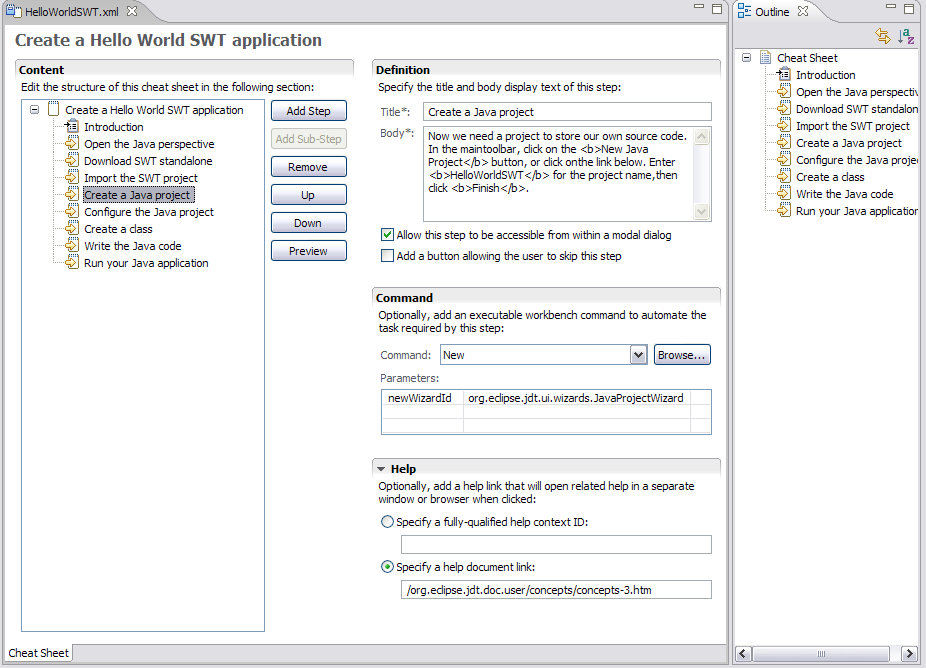Image resolution: width=926 pixels, height=668 pixels.
Task: Collapse the Cheat Sheet node in Outline
Action: point(746,57)
